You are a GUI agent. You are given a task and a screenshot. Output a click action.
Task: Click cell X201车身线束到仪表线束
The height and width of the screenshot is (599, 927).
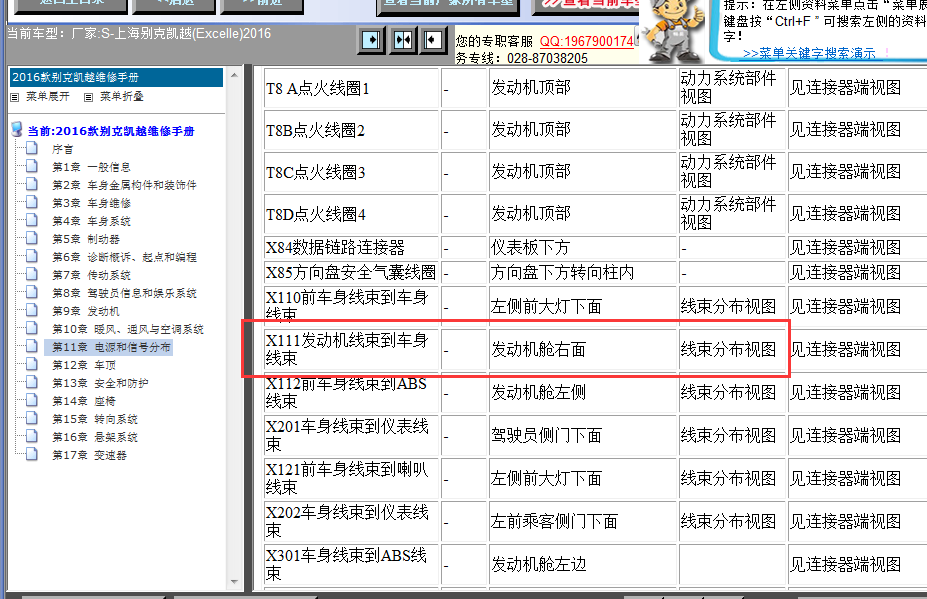[x=351, y=435]
